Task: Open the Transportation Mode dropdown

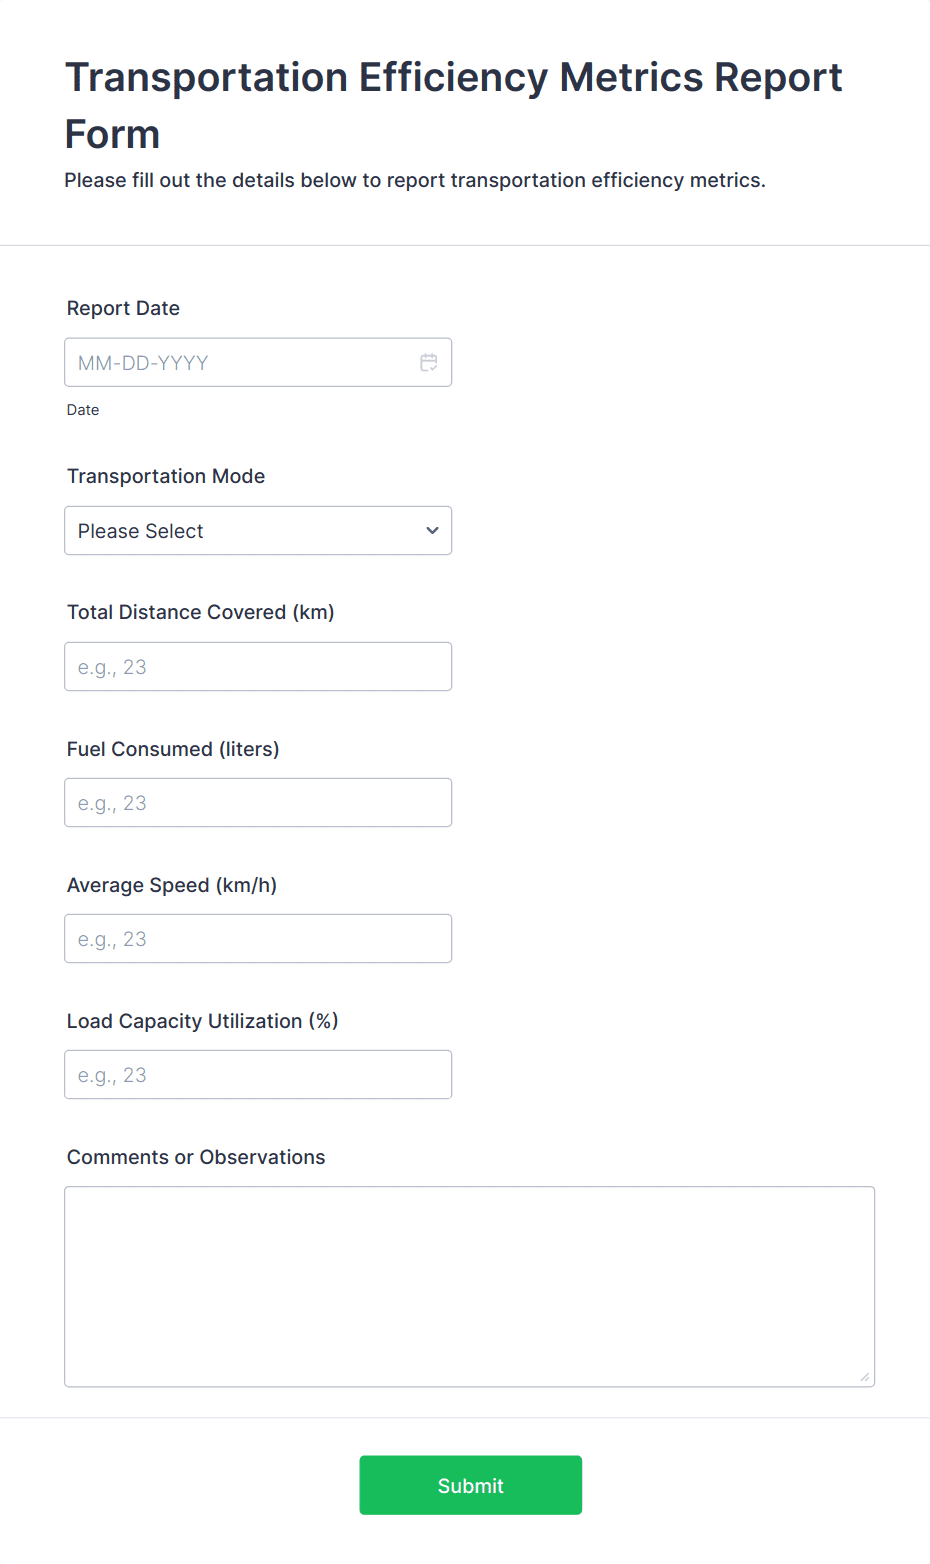Action: coord(258,530)
